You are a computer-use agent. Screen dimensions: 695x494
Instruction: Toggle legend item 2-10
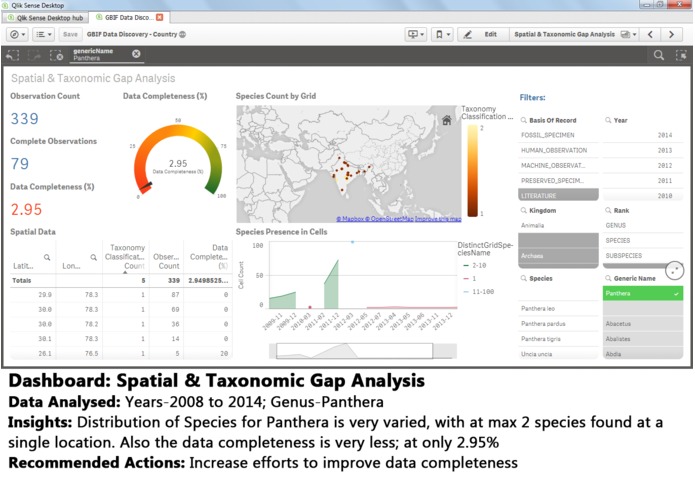coord(475,265)
